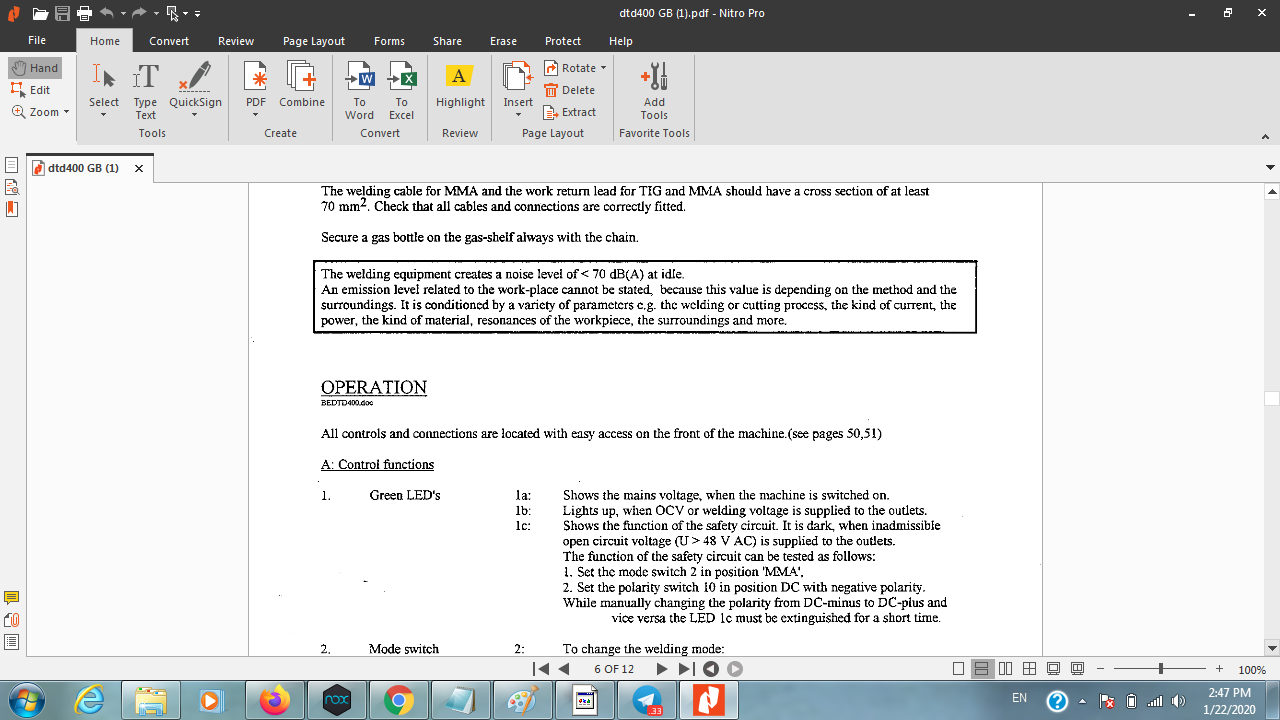
Task: Go to the next page
Action: pos(662,669)
